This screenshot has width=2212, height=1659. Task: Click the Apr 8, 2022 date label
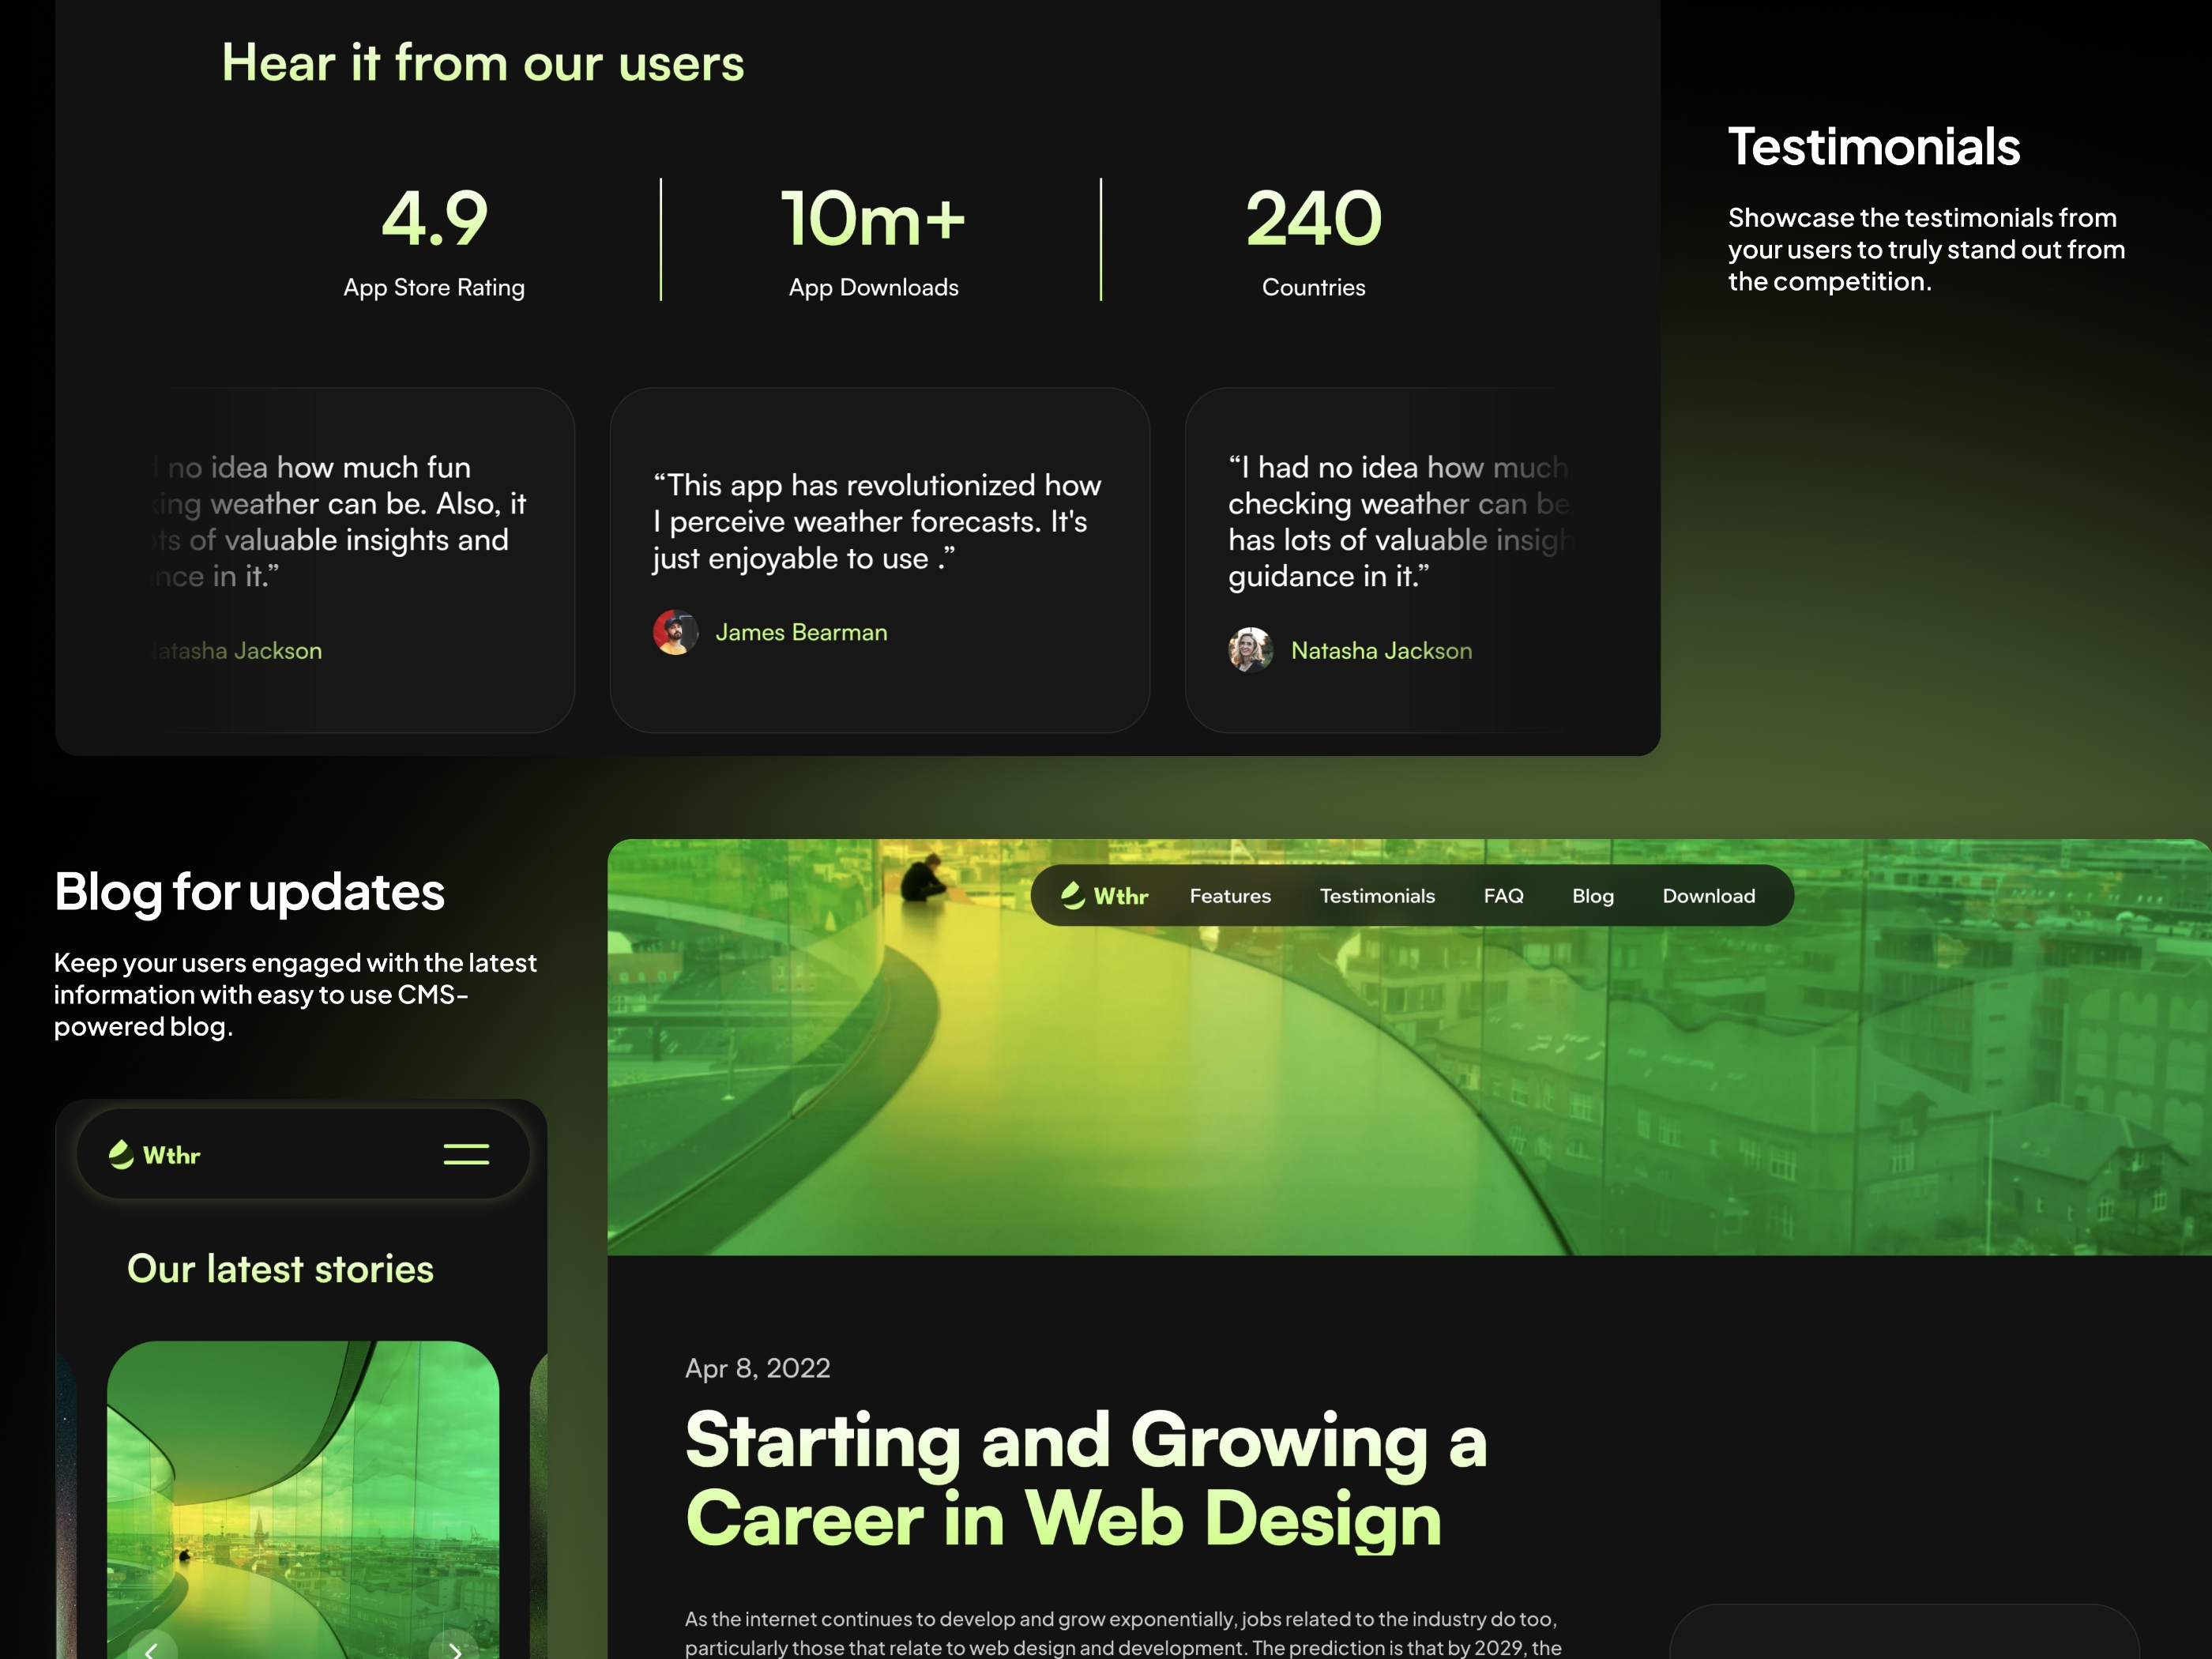pyautogui.click(x=756, y=1367)
